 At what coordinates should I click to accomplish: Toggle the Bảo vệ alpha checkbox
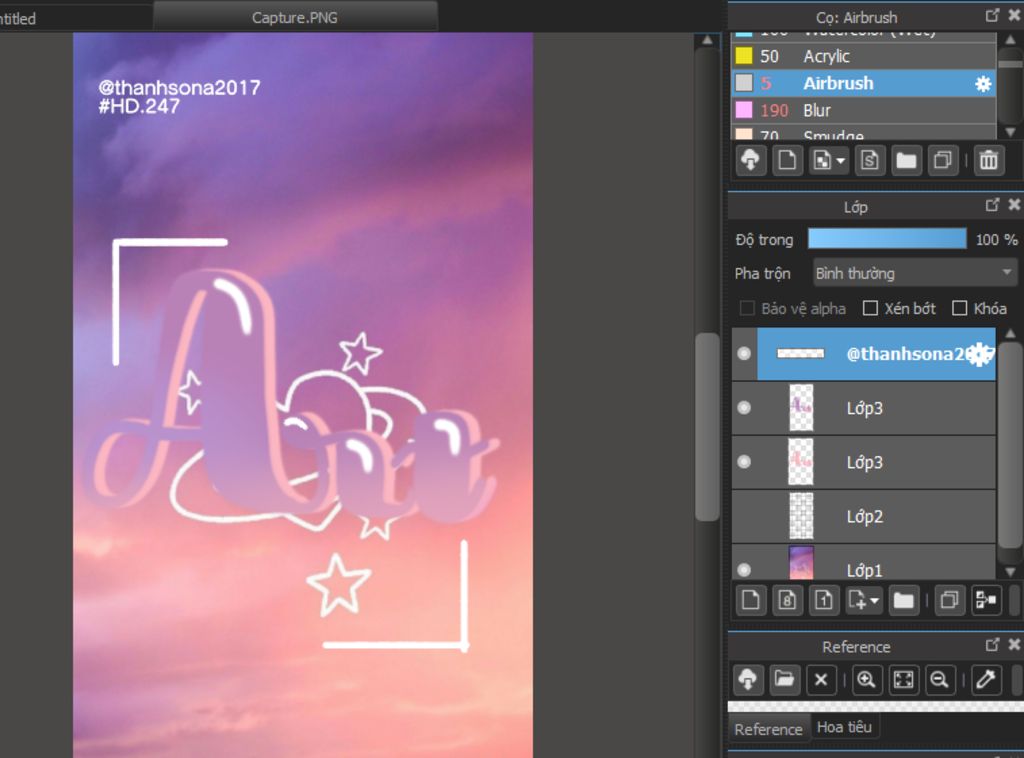pyautogui.click(x=746, y=308)
